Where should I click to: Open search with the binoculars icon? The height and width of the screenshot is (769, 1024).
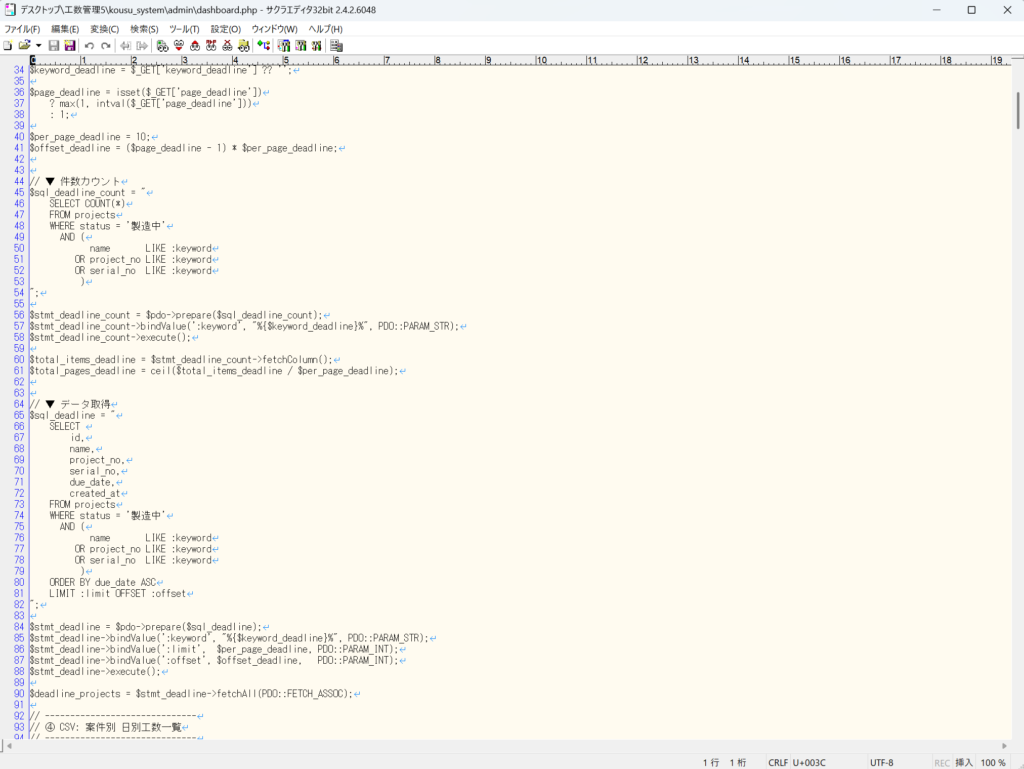click(x=162, y=46)
